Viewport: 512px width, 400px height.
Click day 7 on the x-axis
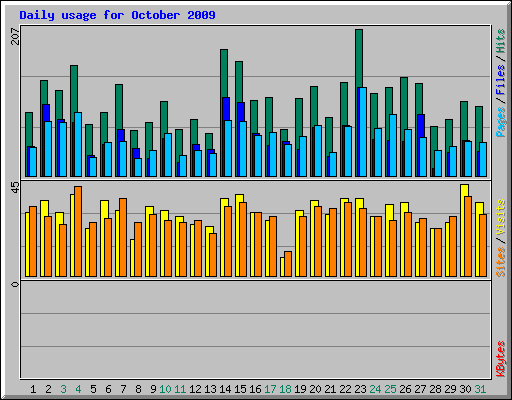tap(123, 389)
